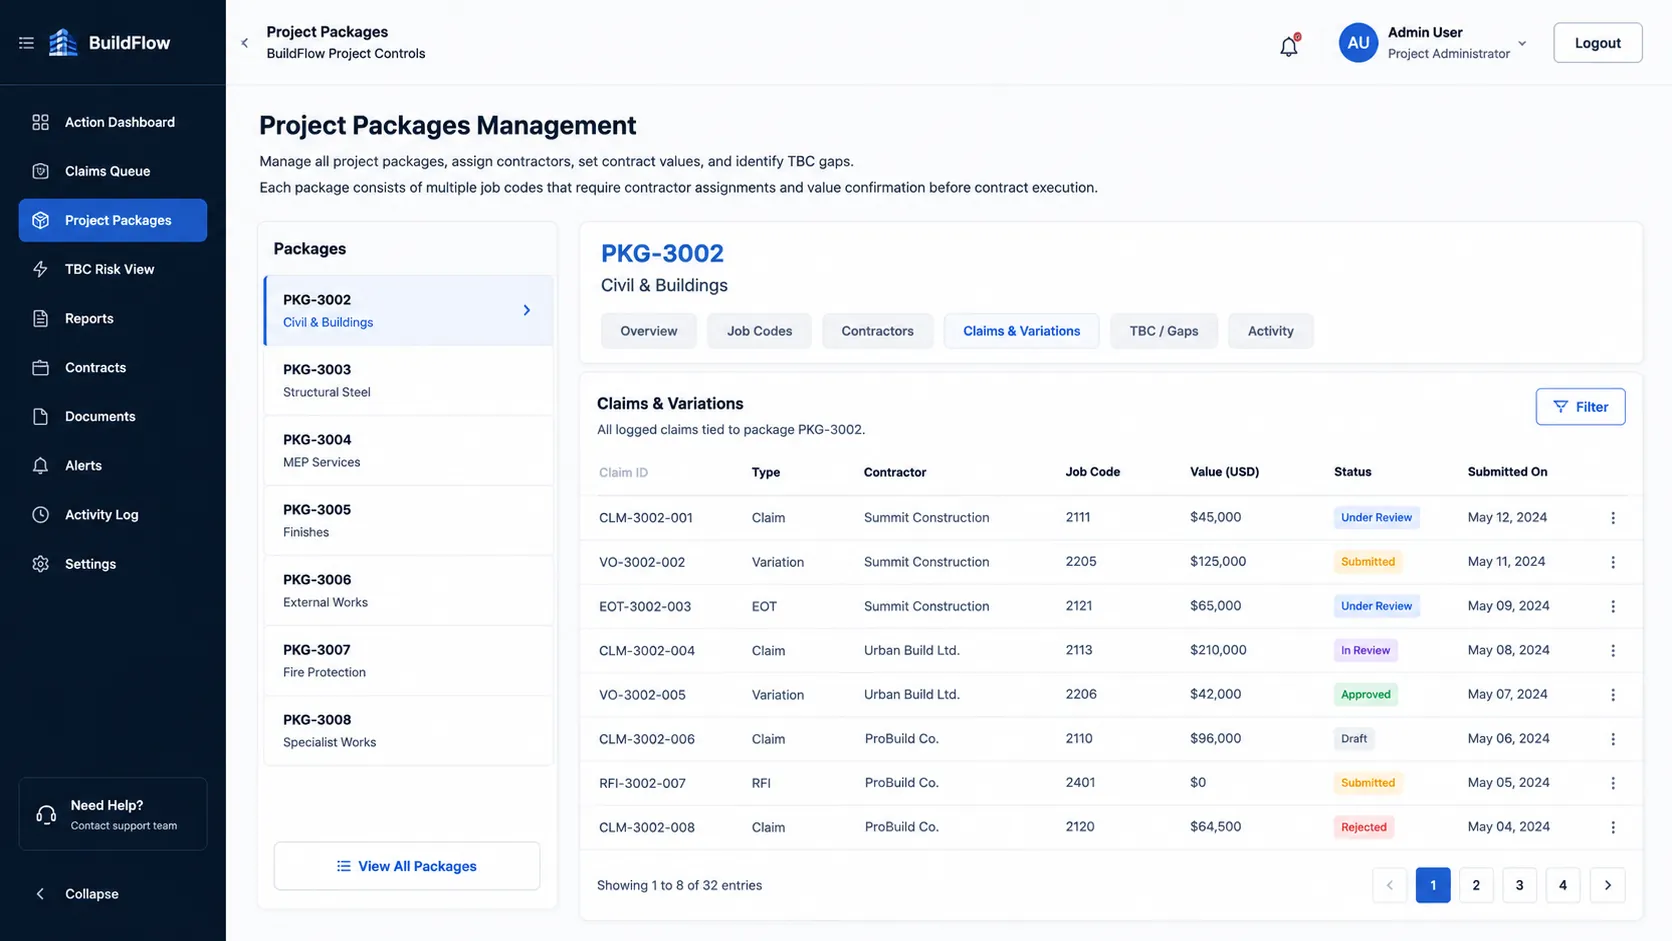
Task: Click the Alerts bell icon in sidebar
Action: pyautogui.click(x=40, y=465)
